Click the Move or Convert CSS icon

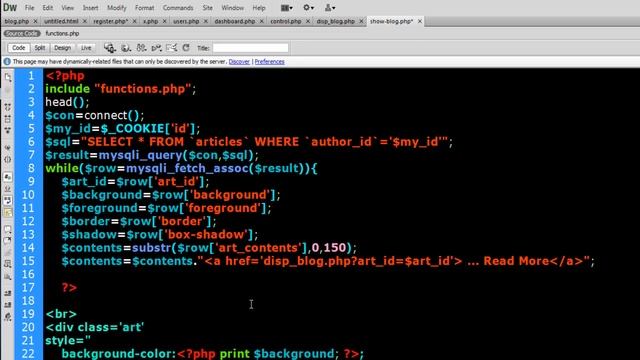8,277
